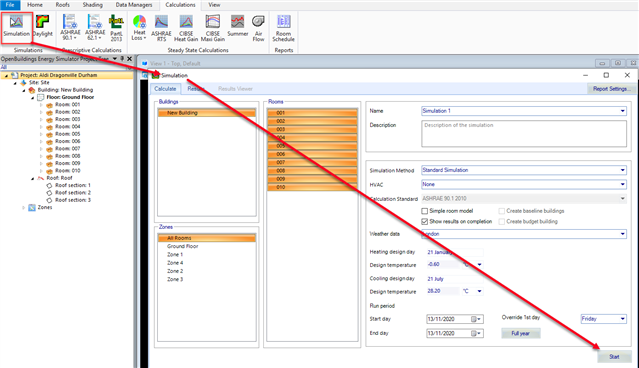Pin the Energy Simulator project tree panel

click(122, 59)
